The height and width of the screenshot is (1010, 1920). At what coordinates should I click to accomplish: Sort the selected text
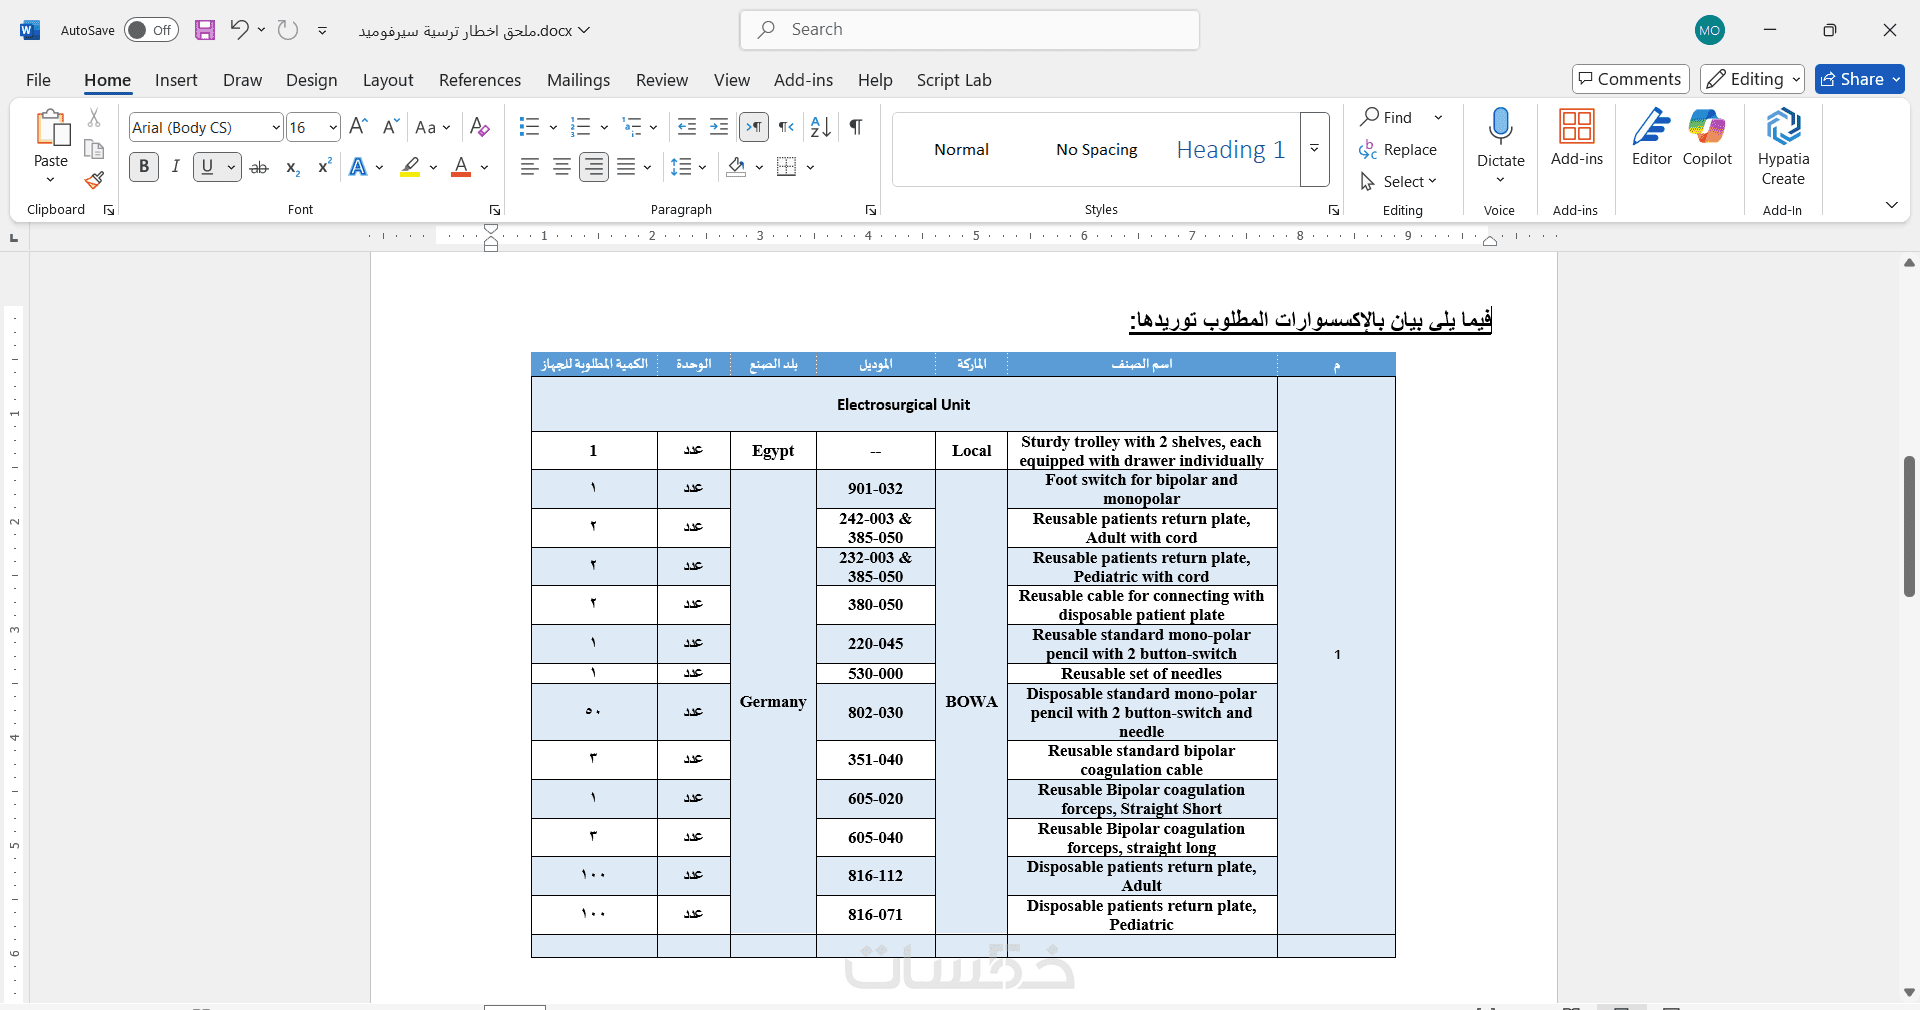(821, 127)
